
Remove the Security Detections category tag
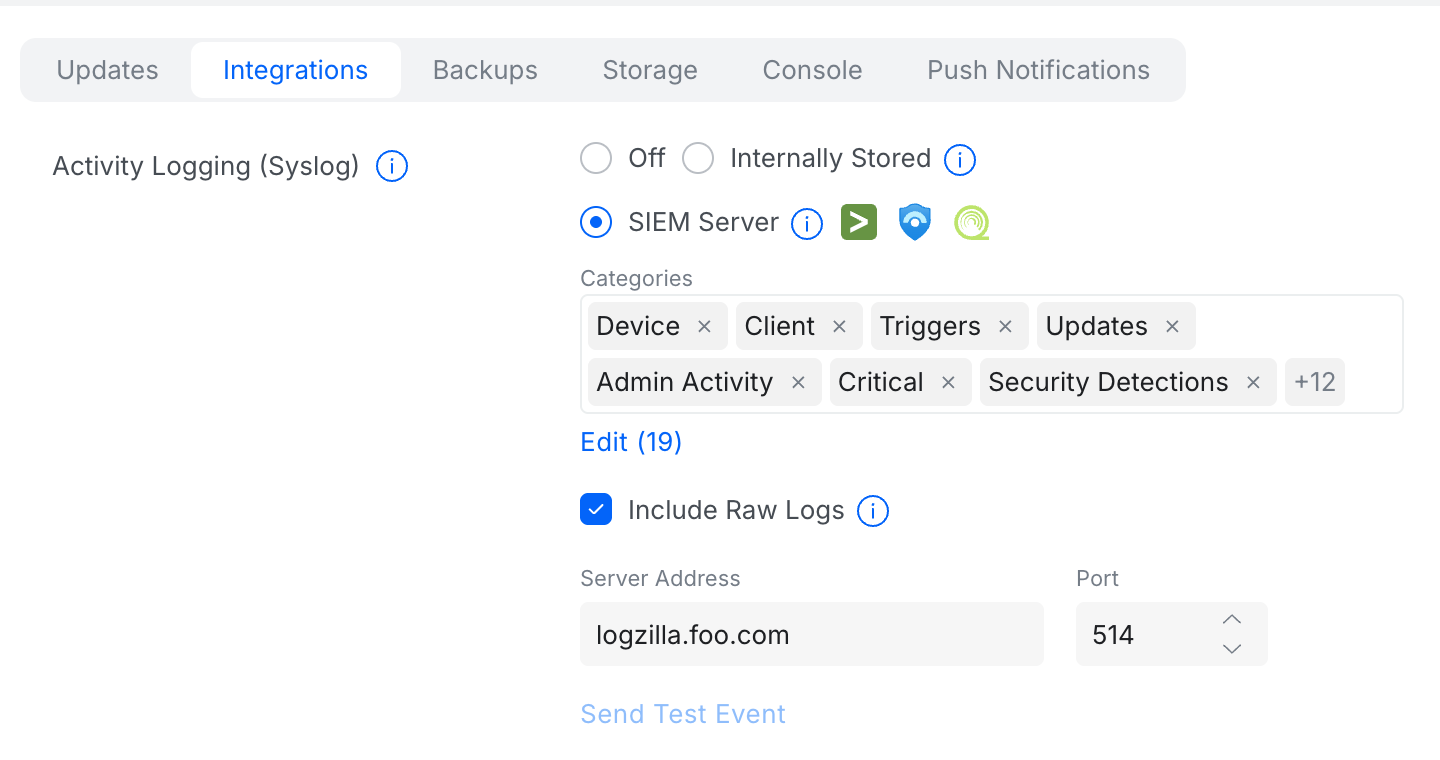[x=1253, y=382]
